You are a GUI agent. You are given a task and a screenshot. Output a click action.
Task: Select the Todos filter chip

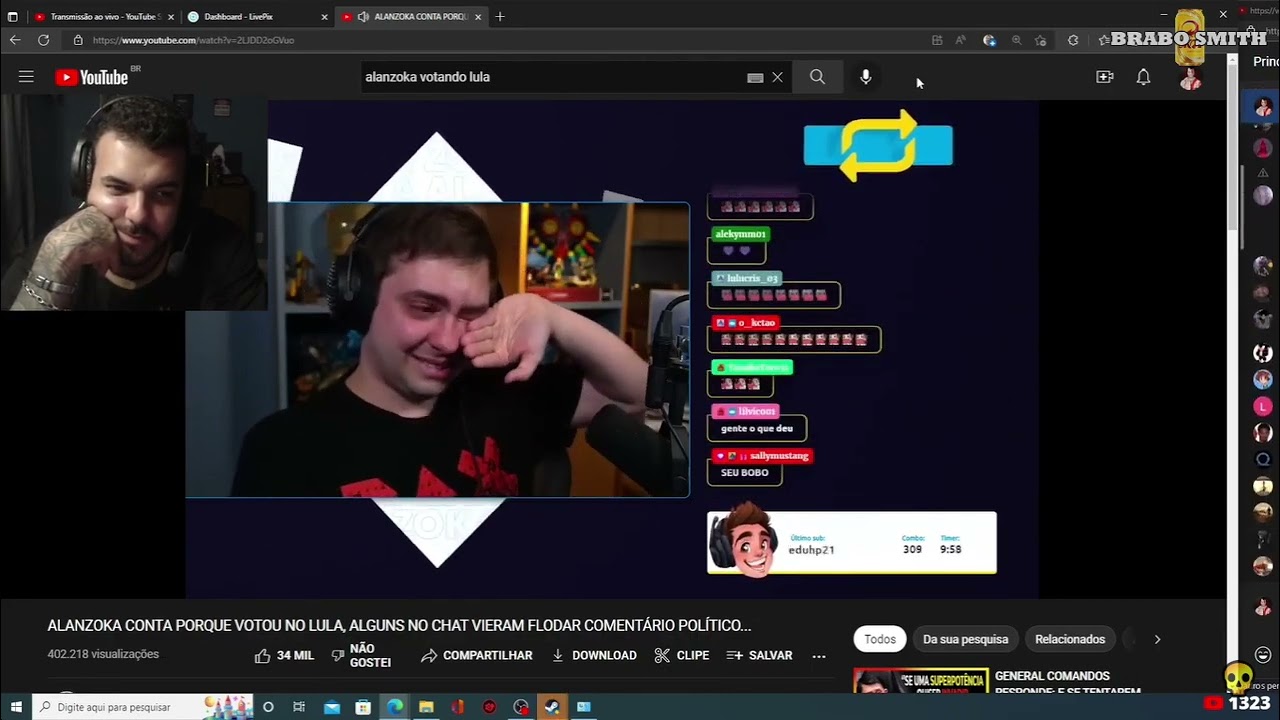880,639
